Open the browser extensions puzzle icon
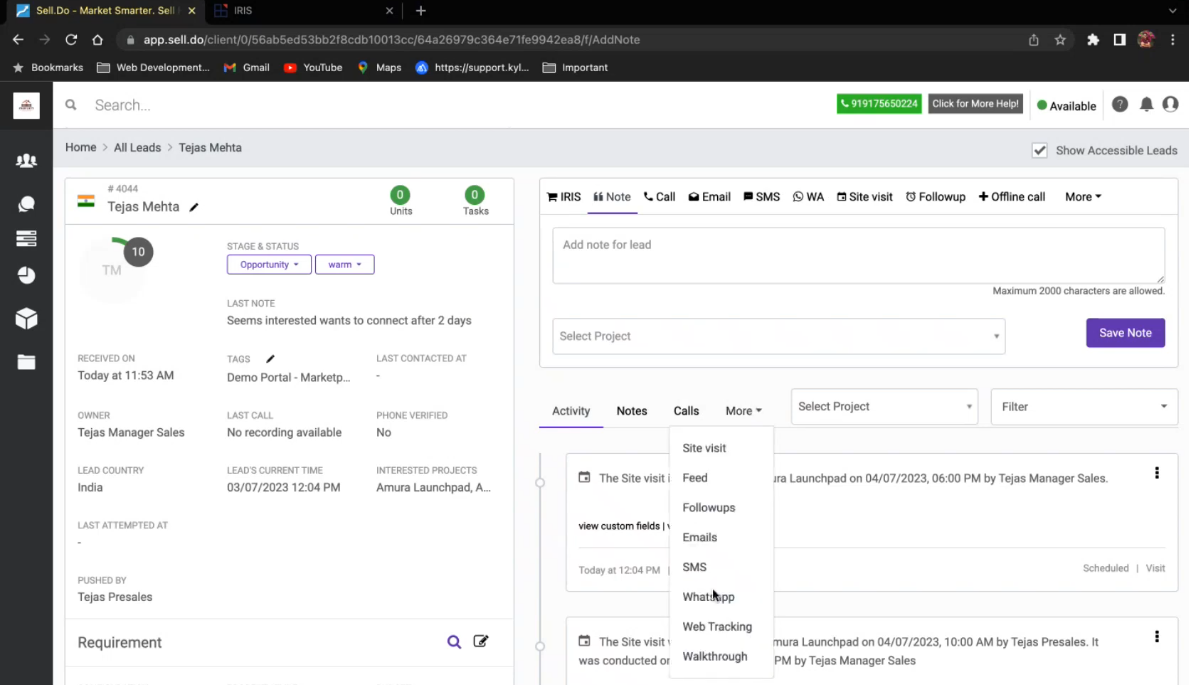 coord(1093,39)
